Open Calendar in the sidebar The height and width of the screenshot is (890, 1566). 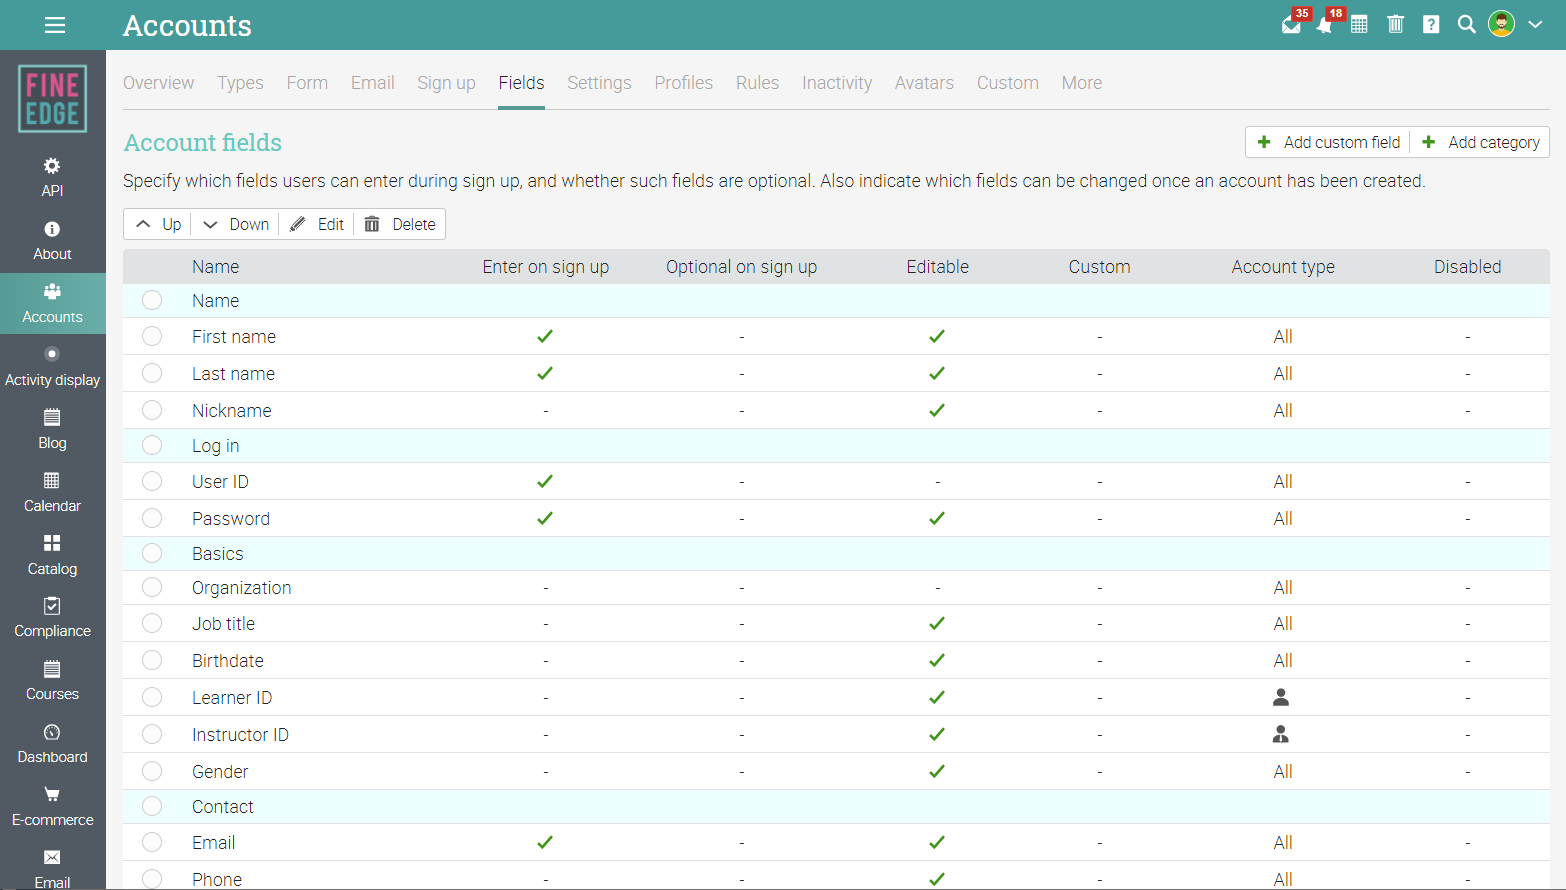tap(53, 493)
